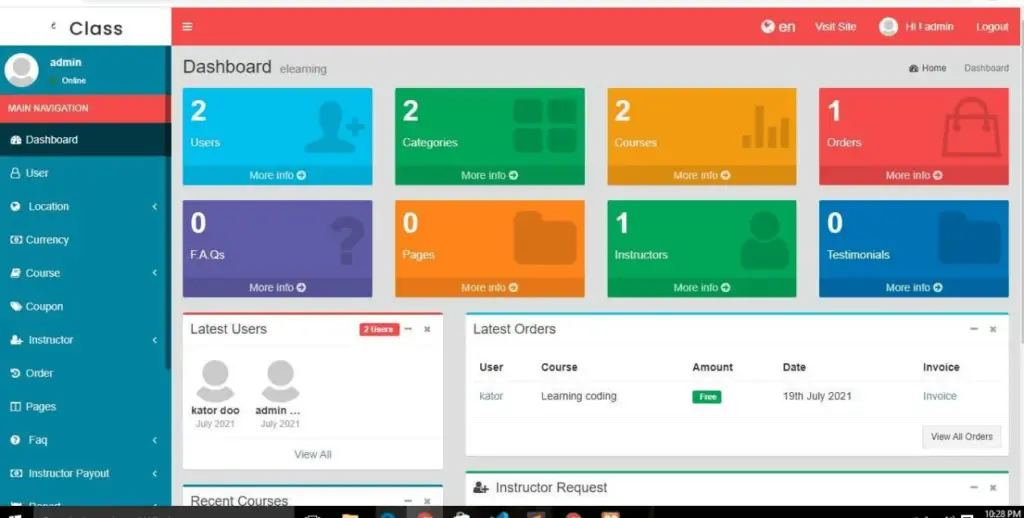
Task: Click More info on the Users card
Action: pyautogui.click(x=278, y=175)
